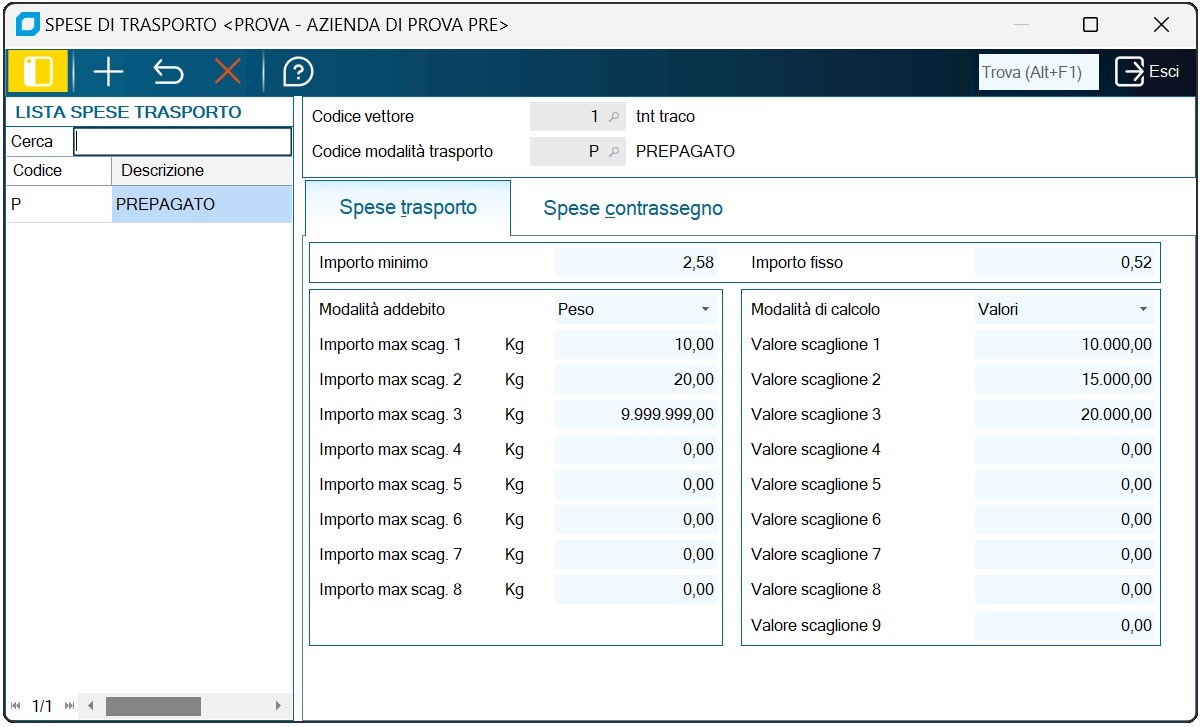Click the horizontal scrollbar thumb in list

pyautogui.click(x=153, y=706)
